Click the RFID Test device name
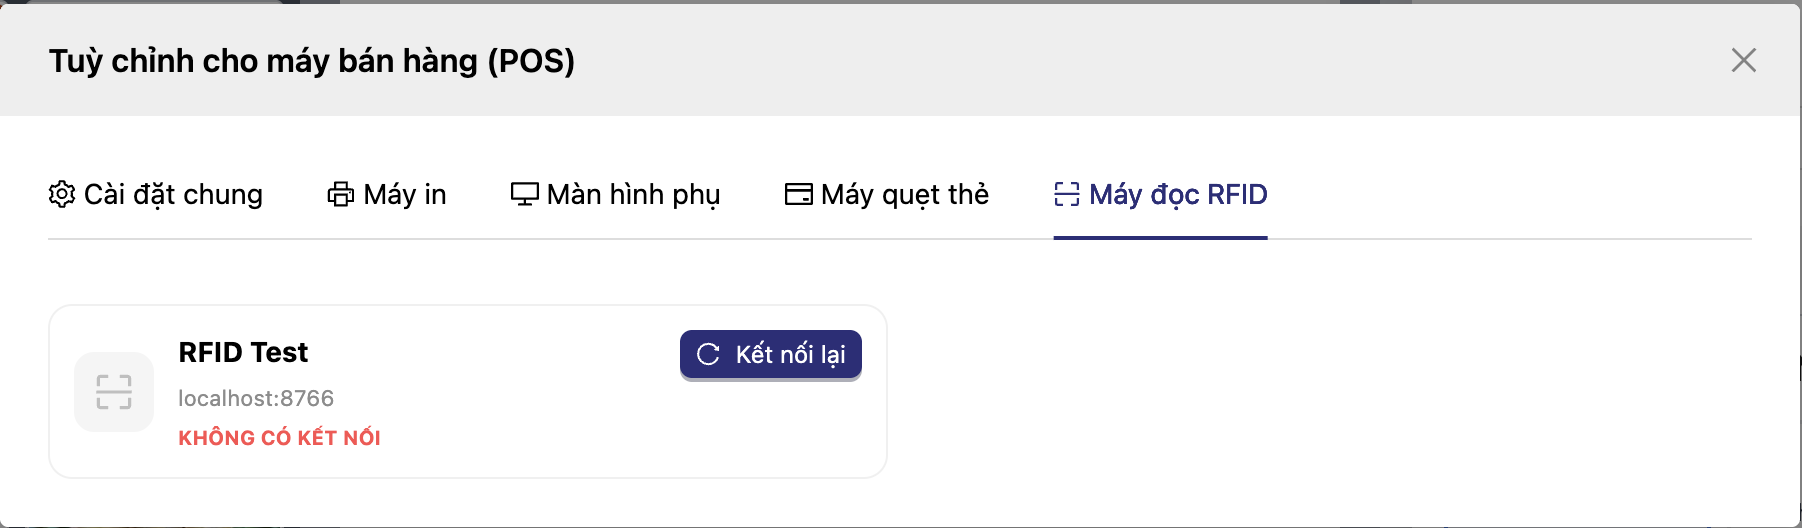Screen dimensions: 1802x528 tap(243, 352)
